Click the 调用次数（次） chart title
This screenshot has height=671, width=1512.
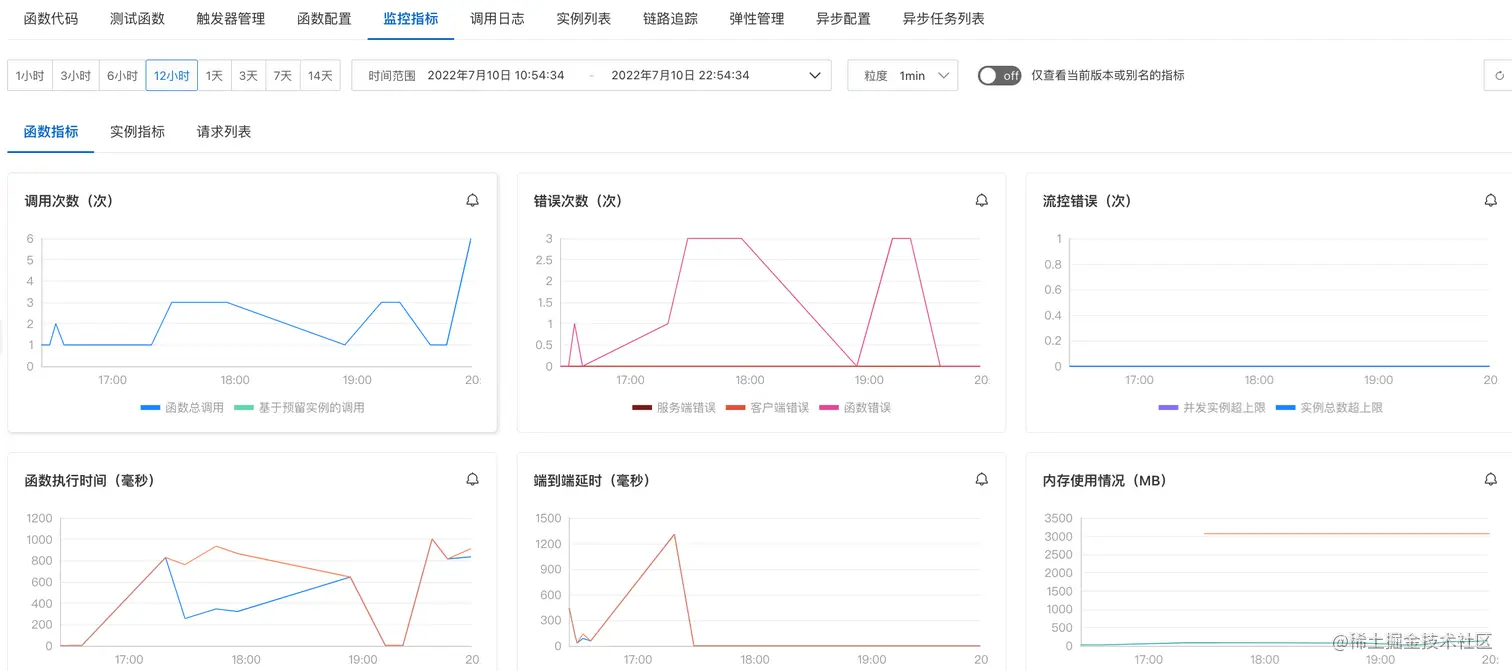pyautogui.click(x=69, y=201)
